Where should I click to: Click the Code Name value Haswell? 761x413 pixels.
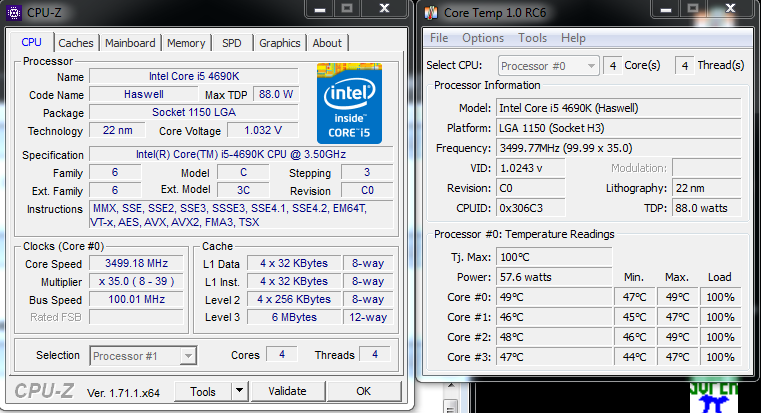click(144, 94)
